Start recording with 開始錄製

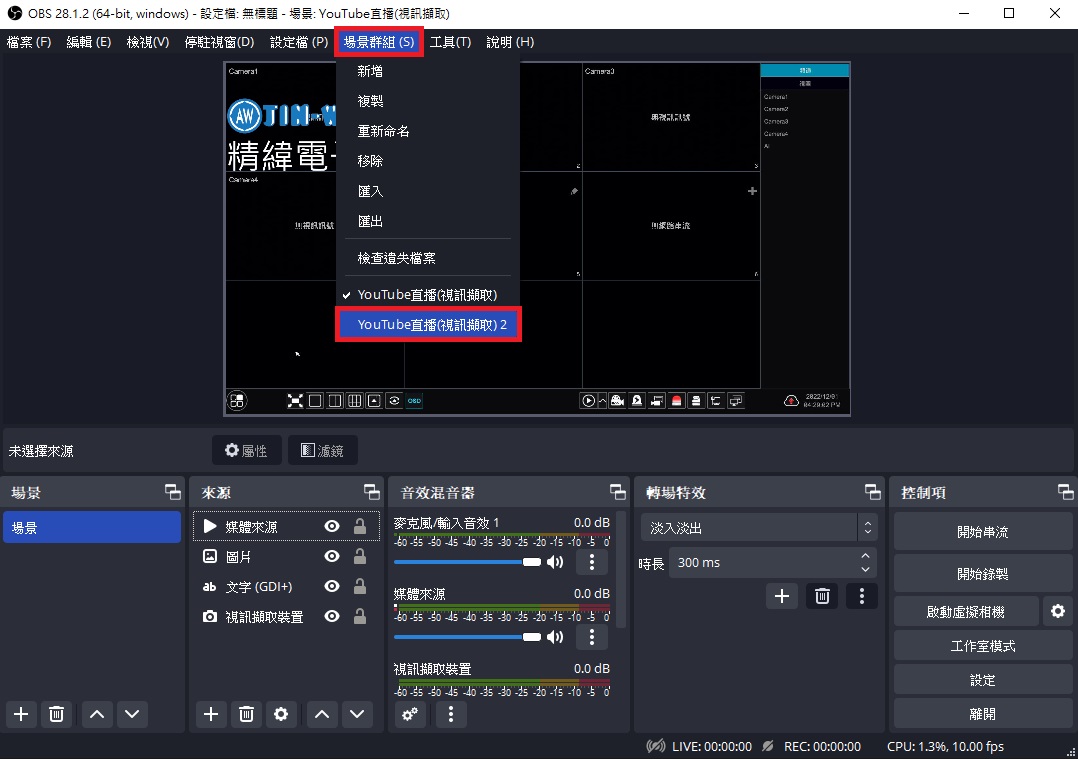(982, 573)
